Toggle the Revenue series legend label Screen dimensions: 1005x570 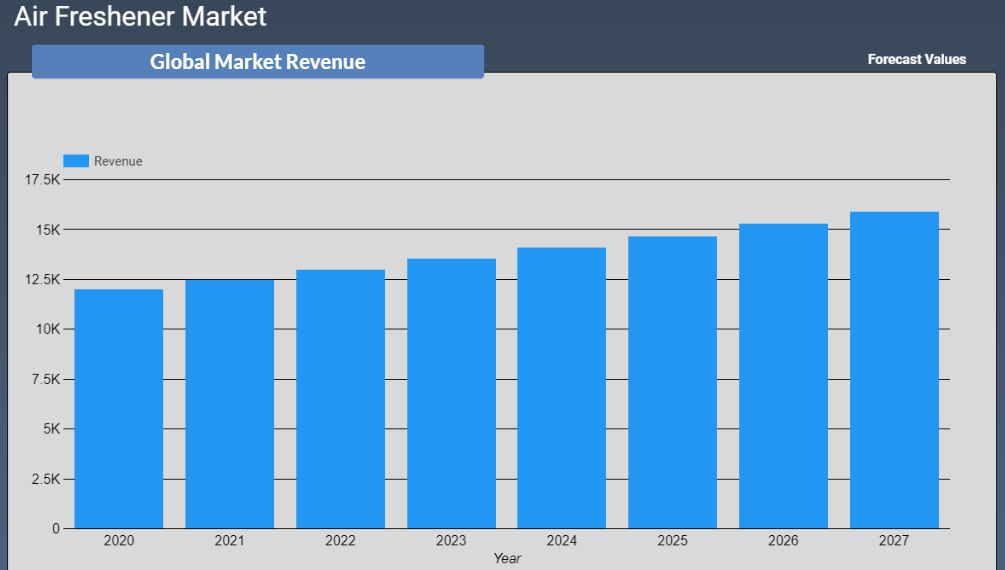(118, 161)
